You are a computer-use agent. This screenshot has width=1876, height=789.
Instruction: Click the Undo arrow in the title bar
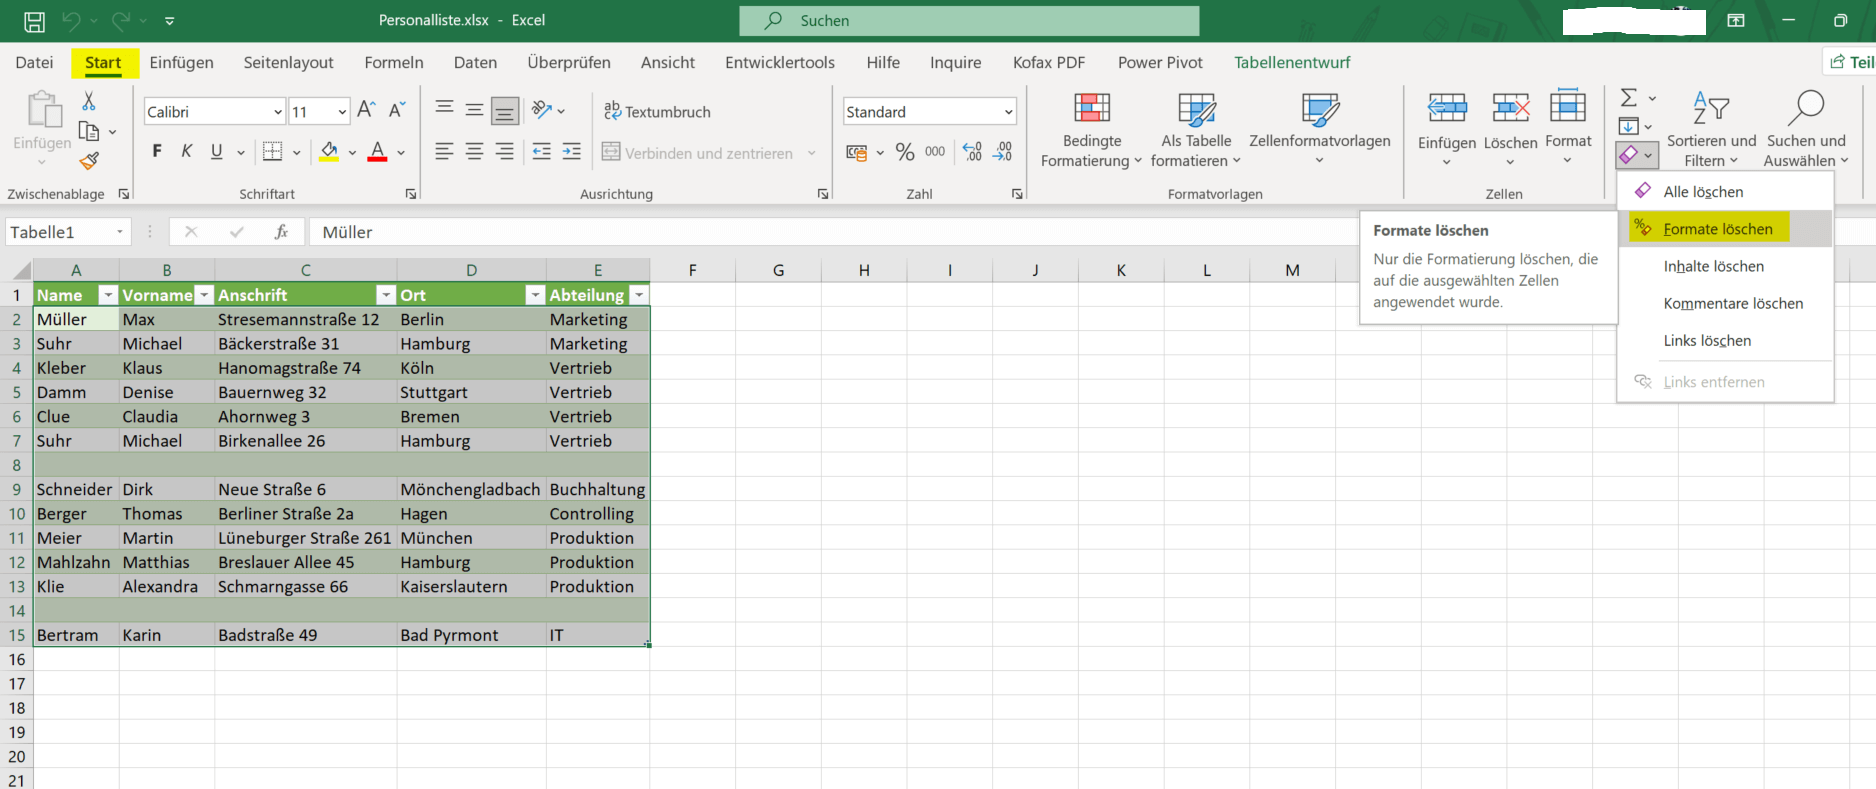[71, 21]
